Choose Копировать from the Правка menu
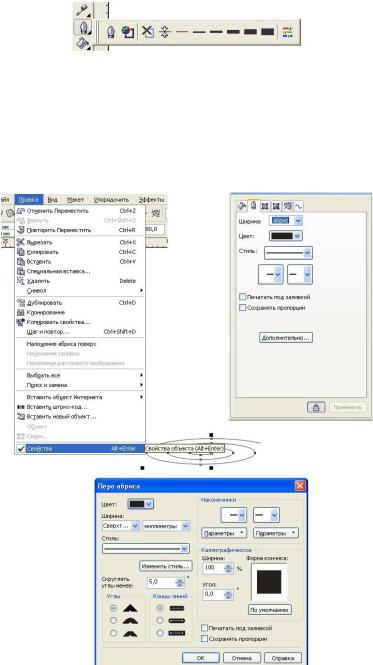 point(80,252)
